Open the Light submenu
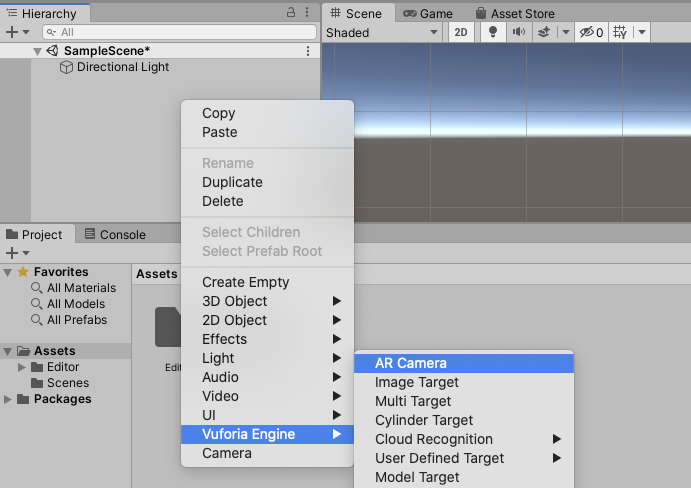This screenshot has height=488, width=691. [x=267, y=358]
